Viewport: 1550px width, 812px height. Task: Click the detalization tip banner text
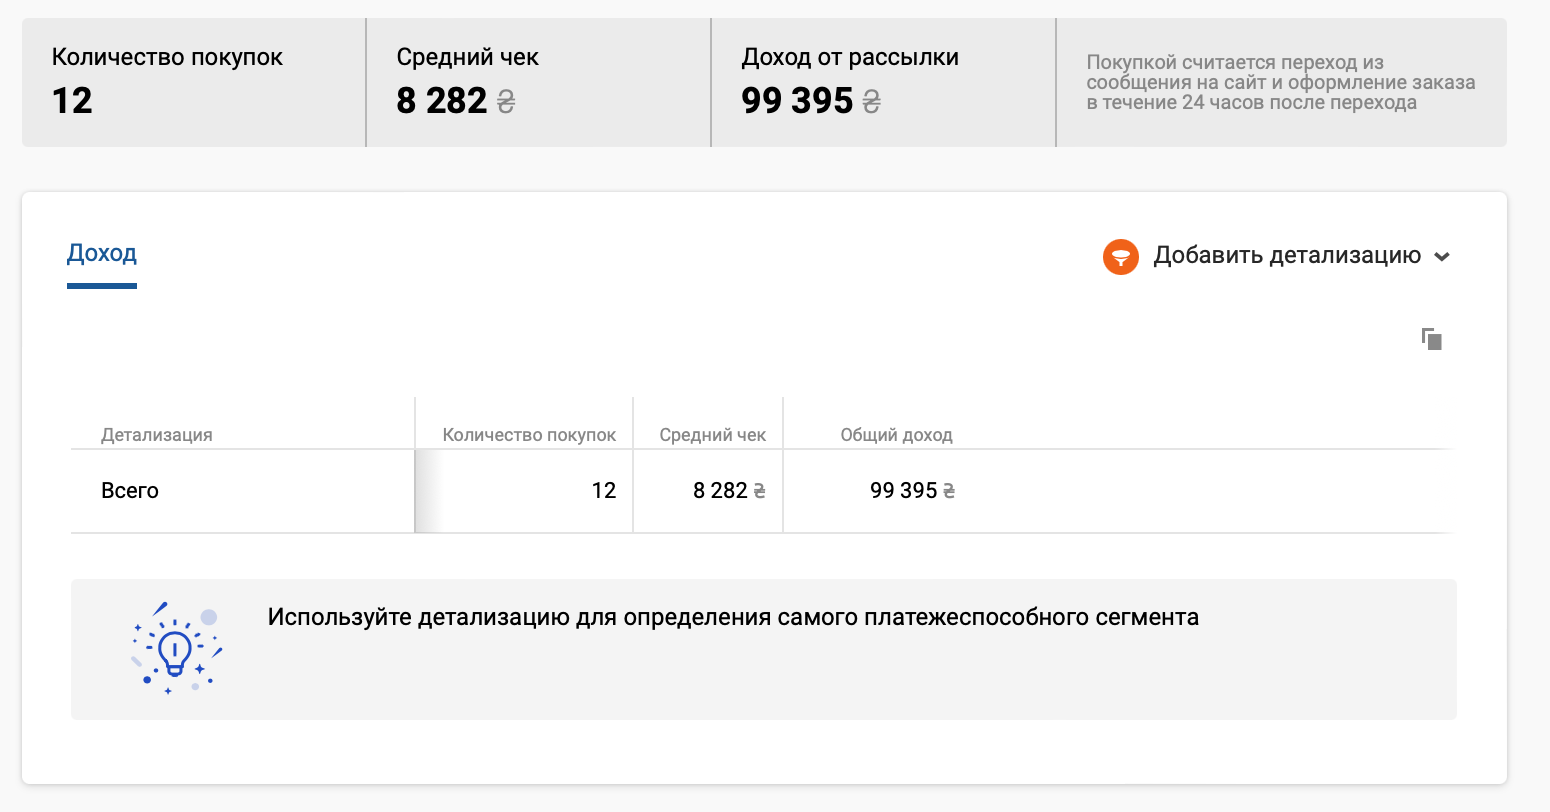click(x=733, y=617)
